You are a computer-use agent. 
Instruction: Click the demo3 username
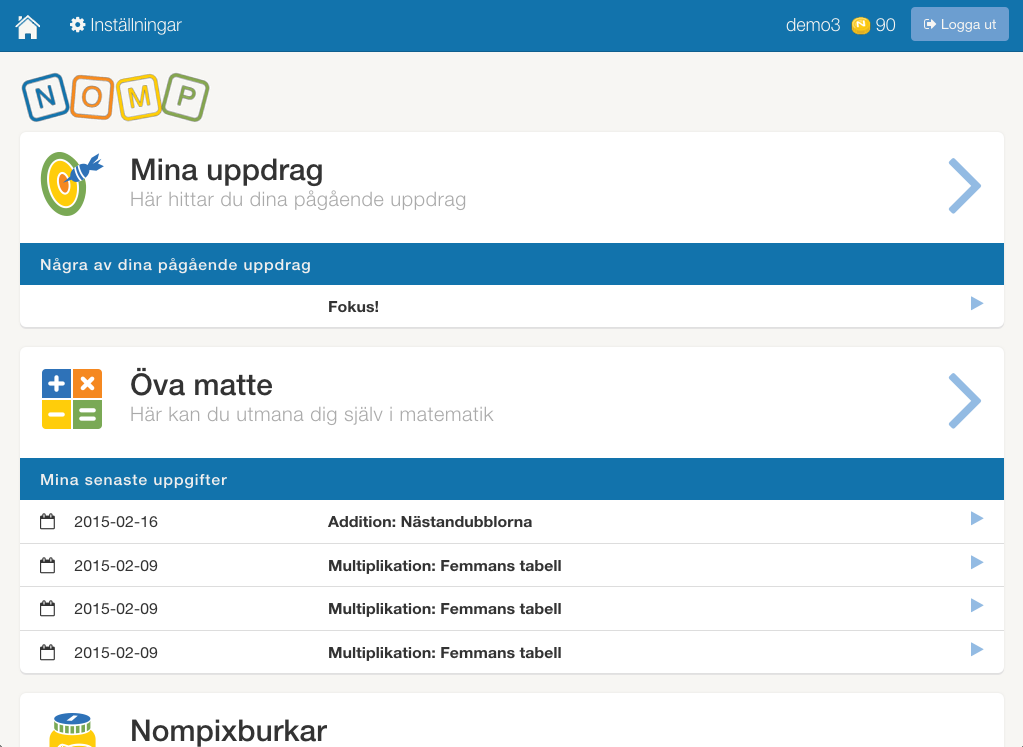click(812, 25)
